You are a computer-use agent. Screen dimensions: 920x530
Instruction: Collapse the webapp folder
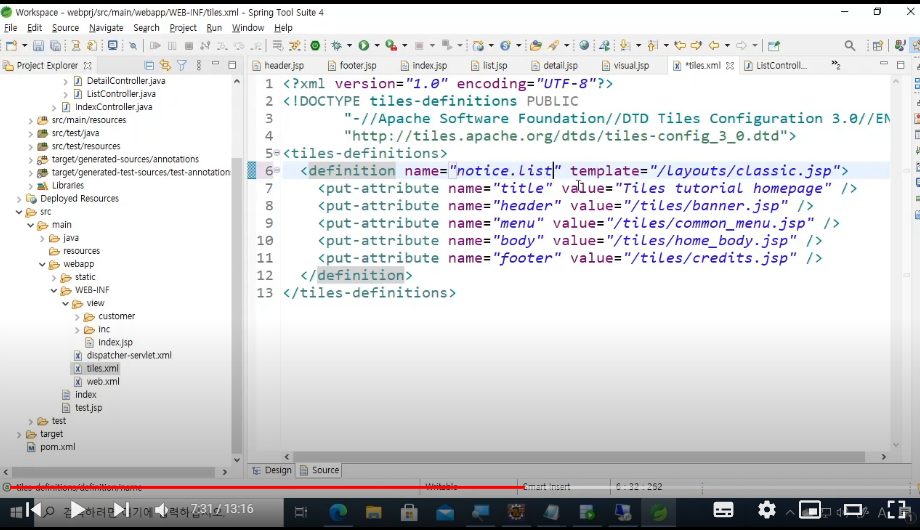click(42, 264)
